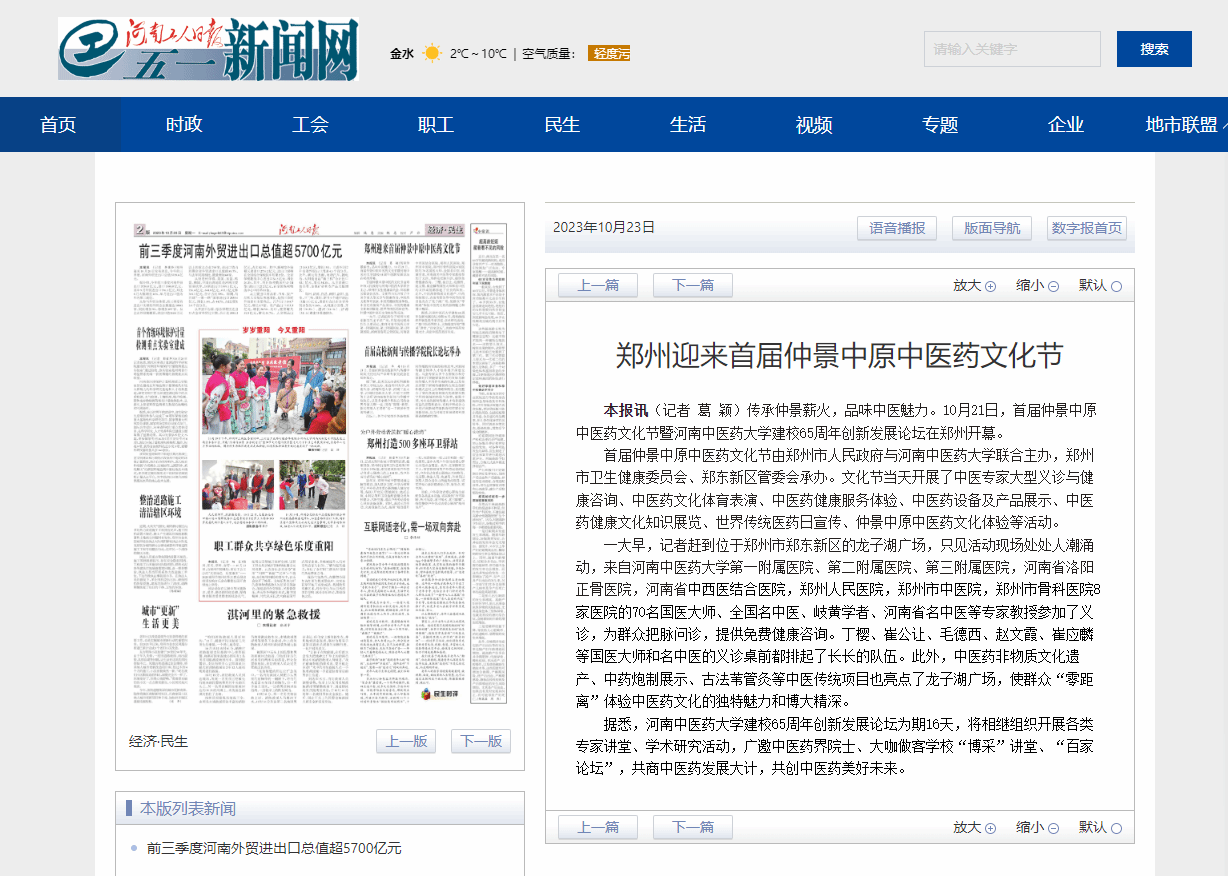Click the bottom 放大 zoom-in plus icon

pyautogui.click(x=990, y=828)
